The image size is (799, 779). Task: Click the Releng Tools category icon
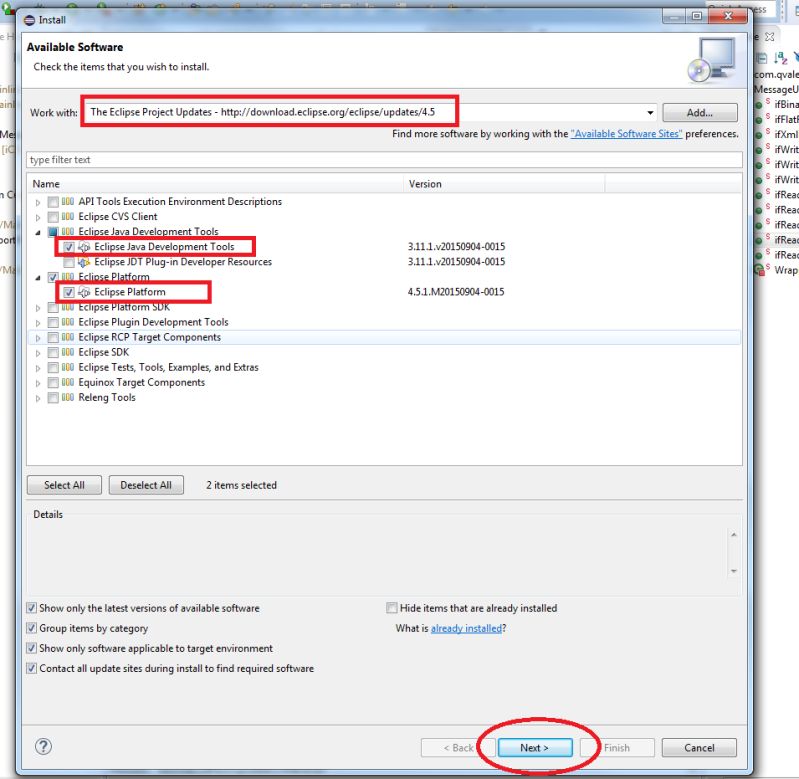coord(68,397)
